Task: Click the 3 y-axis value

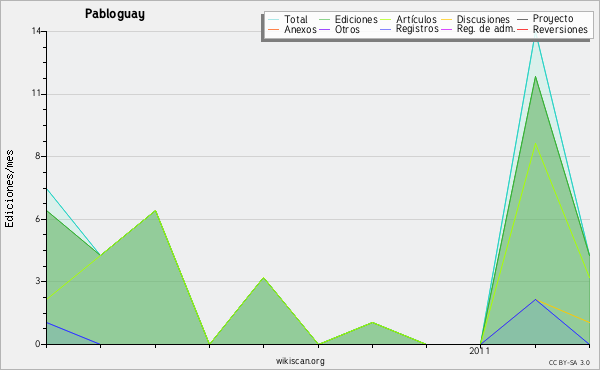Action: click(38, 281)
